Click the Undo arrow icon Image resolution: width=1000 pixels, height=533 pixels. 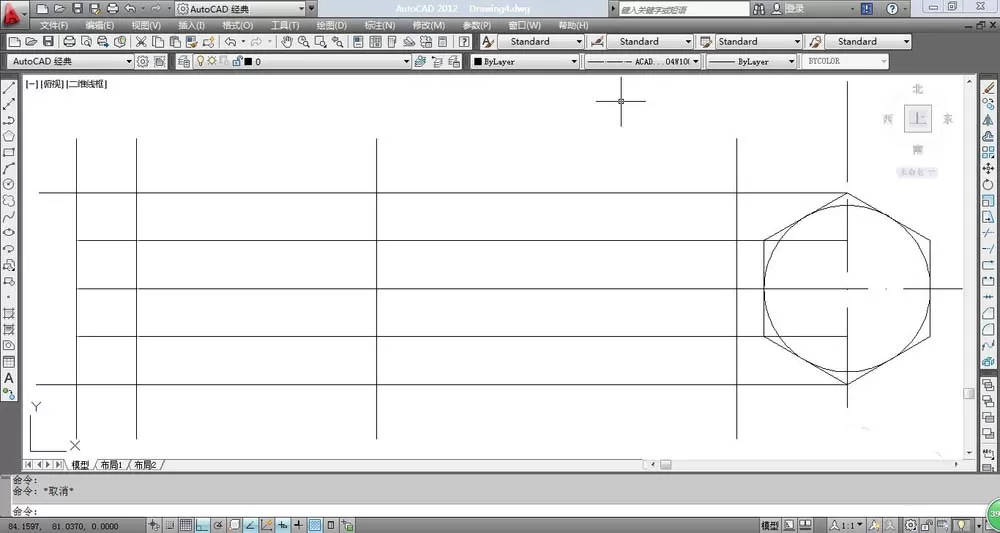pos(230,41)
